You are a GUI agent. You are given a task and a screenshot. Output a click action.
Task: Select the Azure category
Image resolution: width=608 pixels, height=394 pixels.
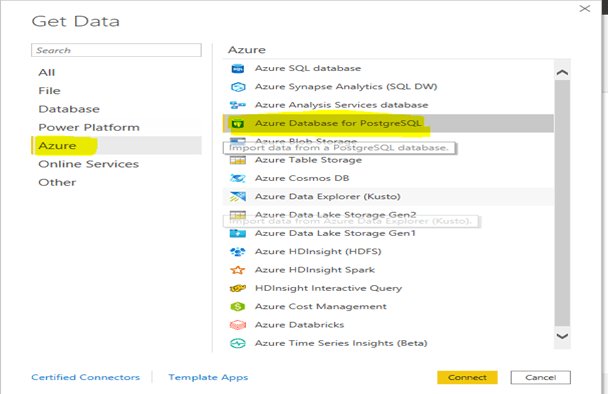pyautogui.click(x=116, y=146)
